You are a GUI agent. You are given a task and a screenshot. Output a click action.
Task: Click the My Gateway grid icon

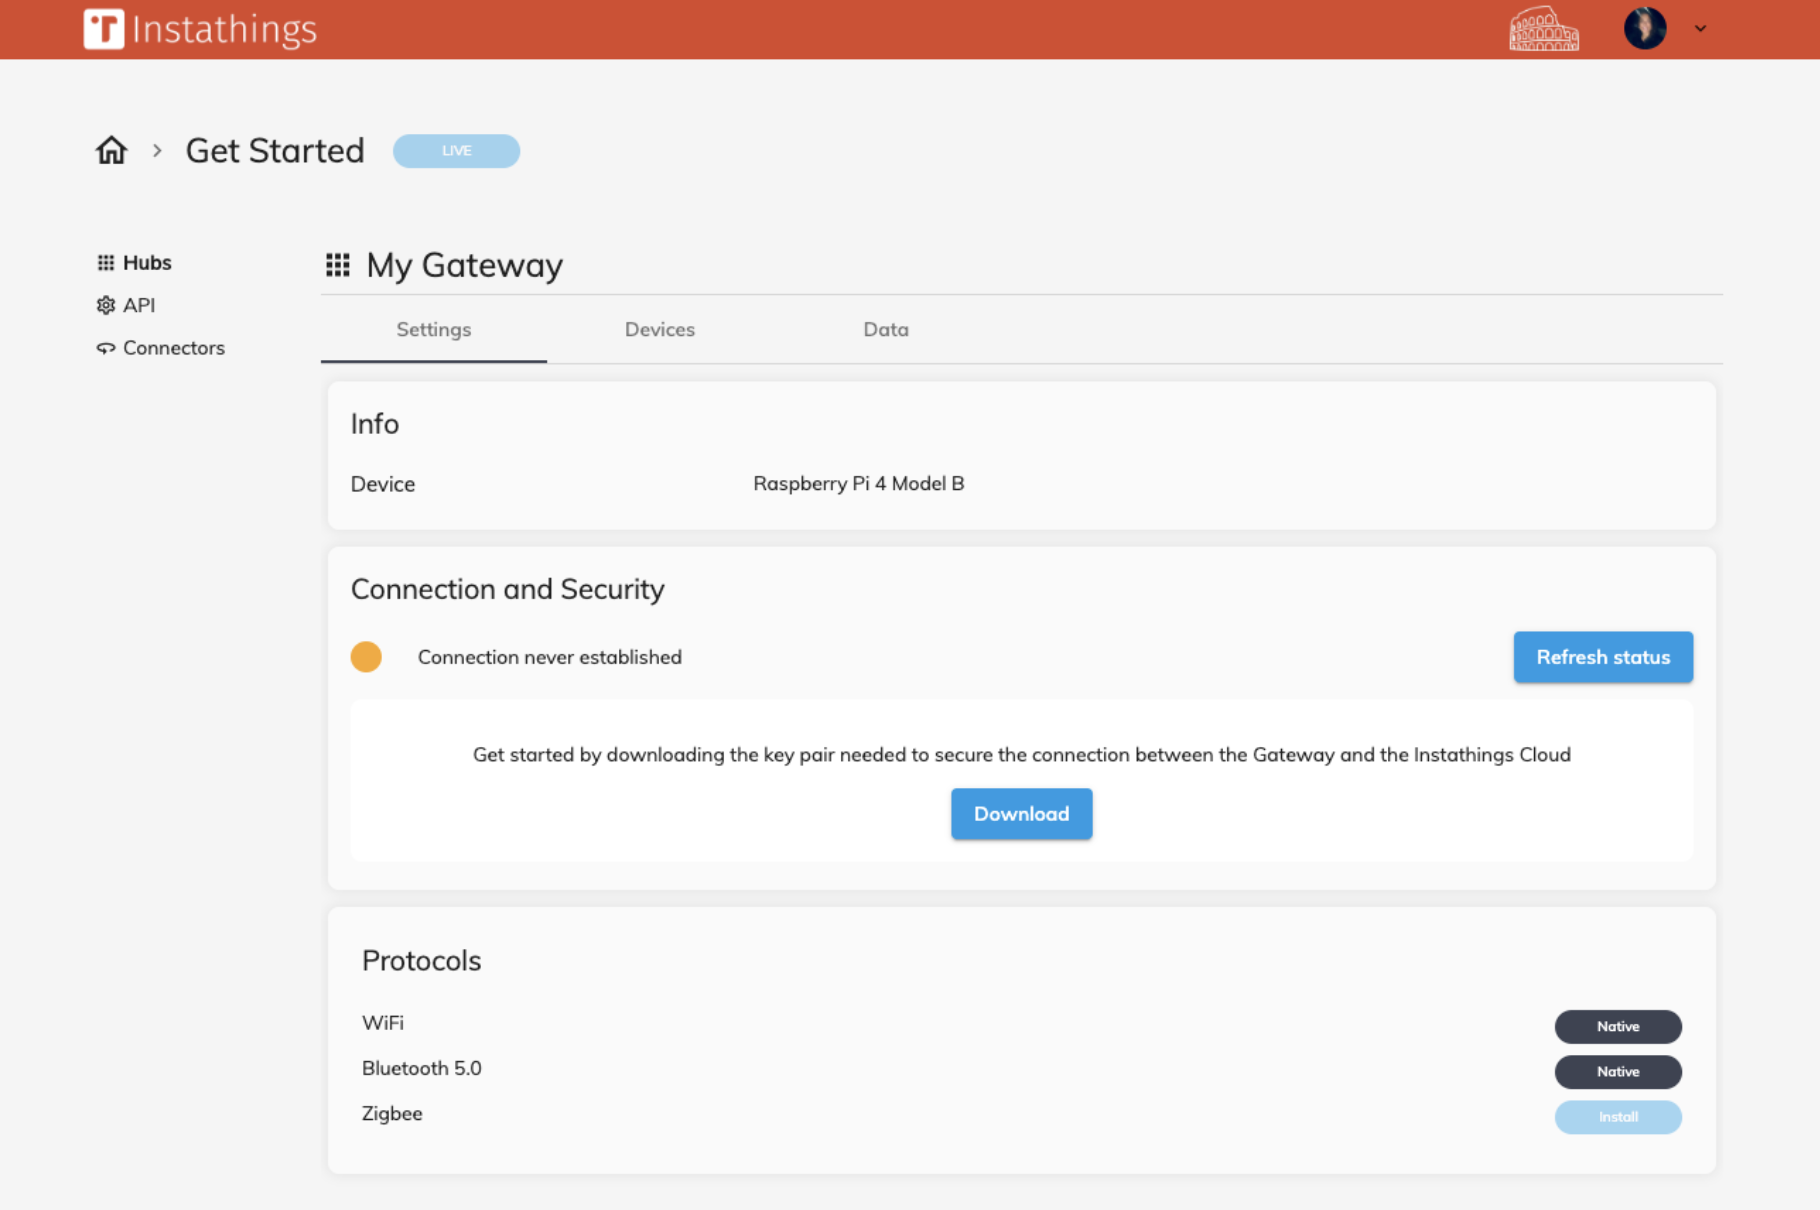point(338,265)
